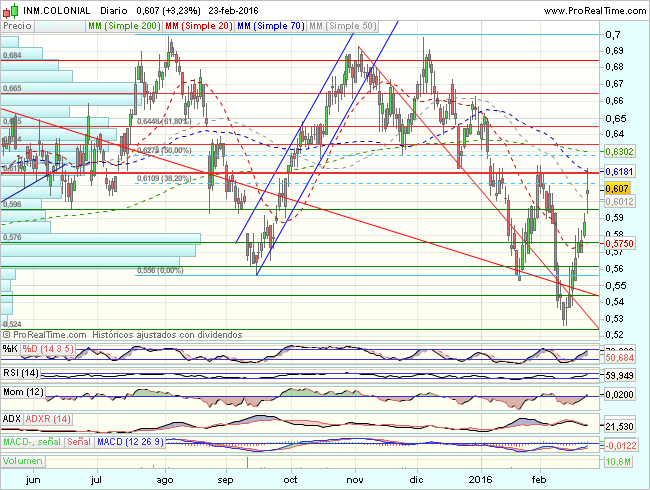Click the 0,6109 (38,20%) Fibonacci label
This screenshot has width=650, height=490.
coord(164,178)
